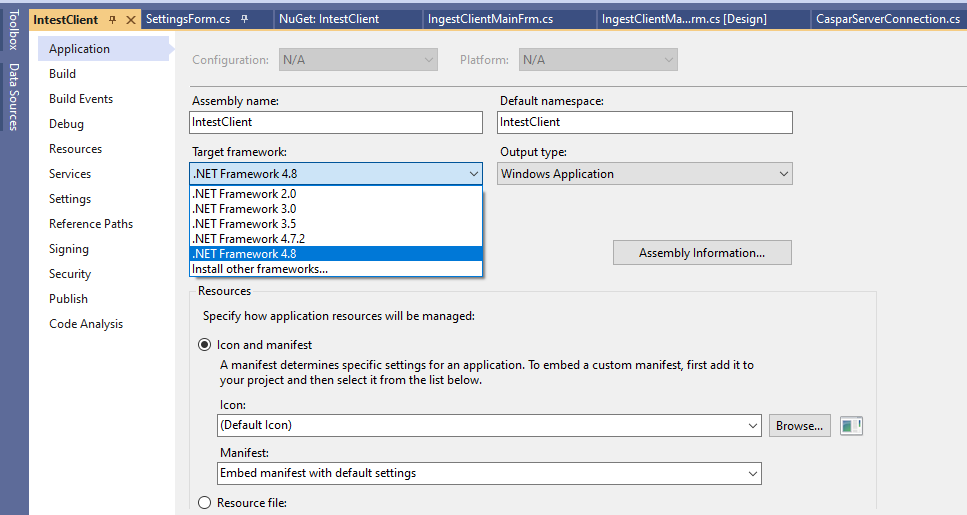Select Resource file radio button

click(204, 503)
